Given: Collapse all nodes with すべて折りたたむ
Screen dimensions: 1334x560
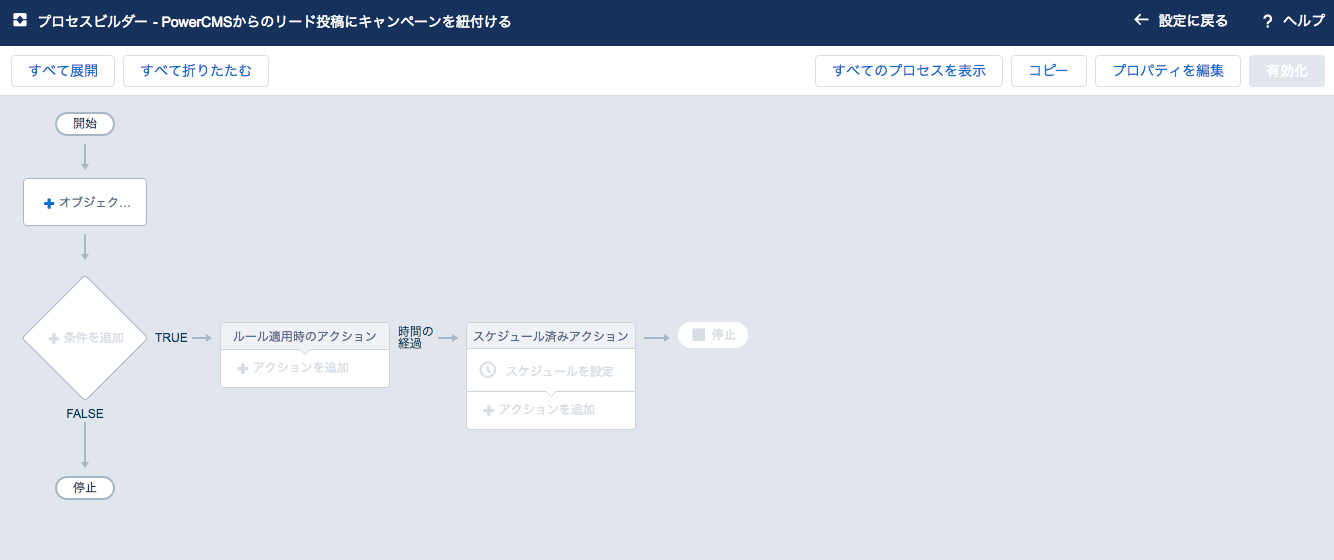Looking at the screenshot, I should pyautogui.click(x=196, y=71).
